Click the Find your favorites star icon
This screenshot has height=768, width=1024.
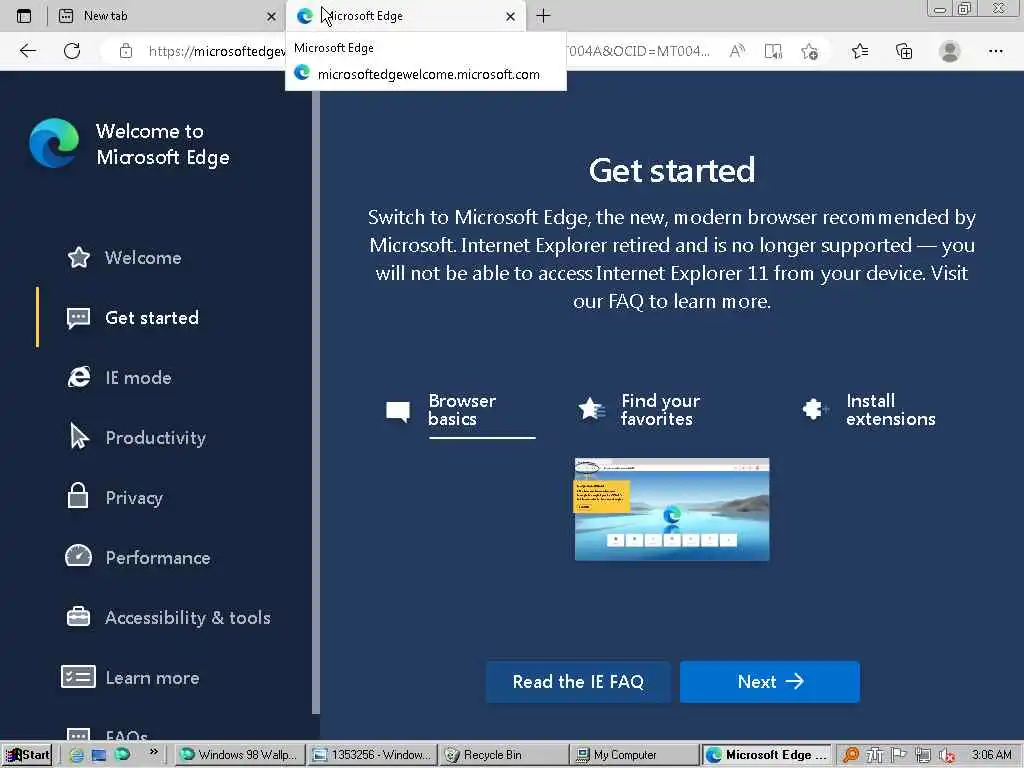592,409
